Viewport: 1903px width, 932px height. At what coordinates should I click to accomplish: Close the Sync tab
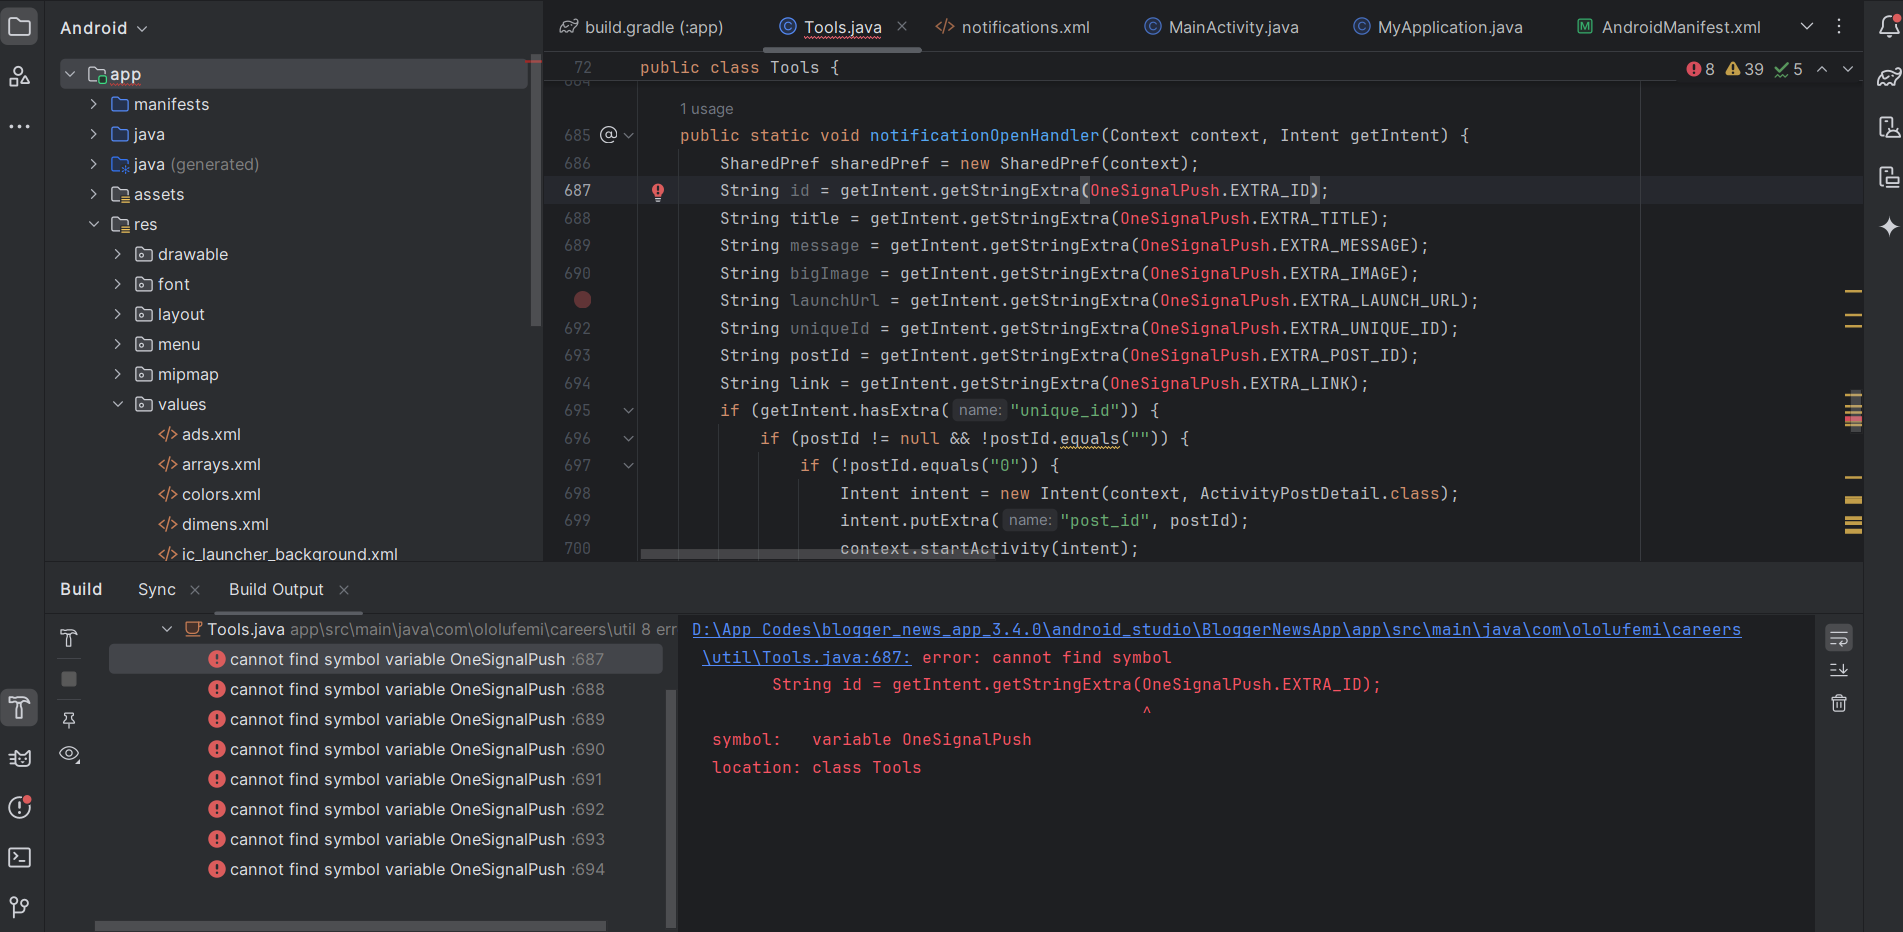(x=195, y=590)
